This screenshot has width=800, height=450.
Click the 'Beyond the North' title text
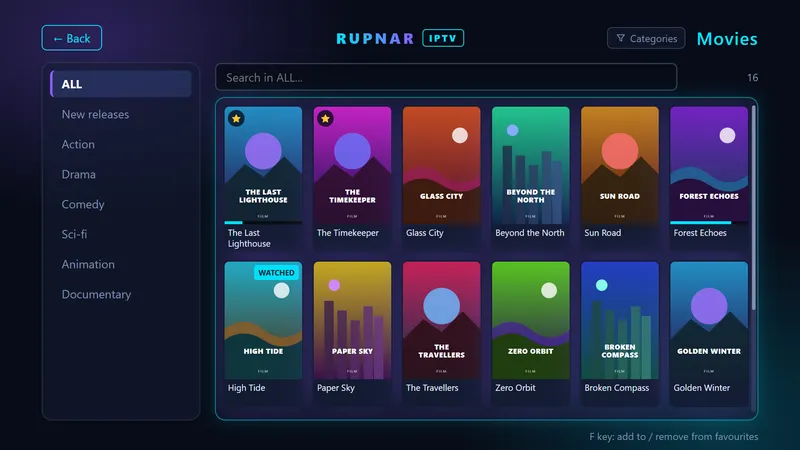[530, 233]
